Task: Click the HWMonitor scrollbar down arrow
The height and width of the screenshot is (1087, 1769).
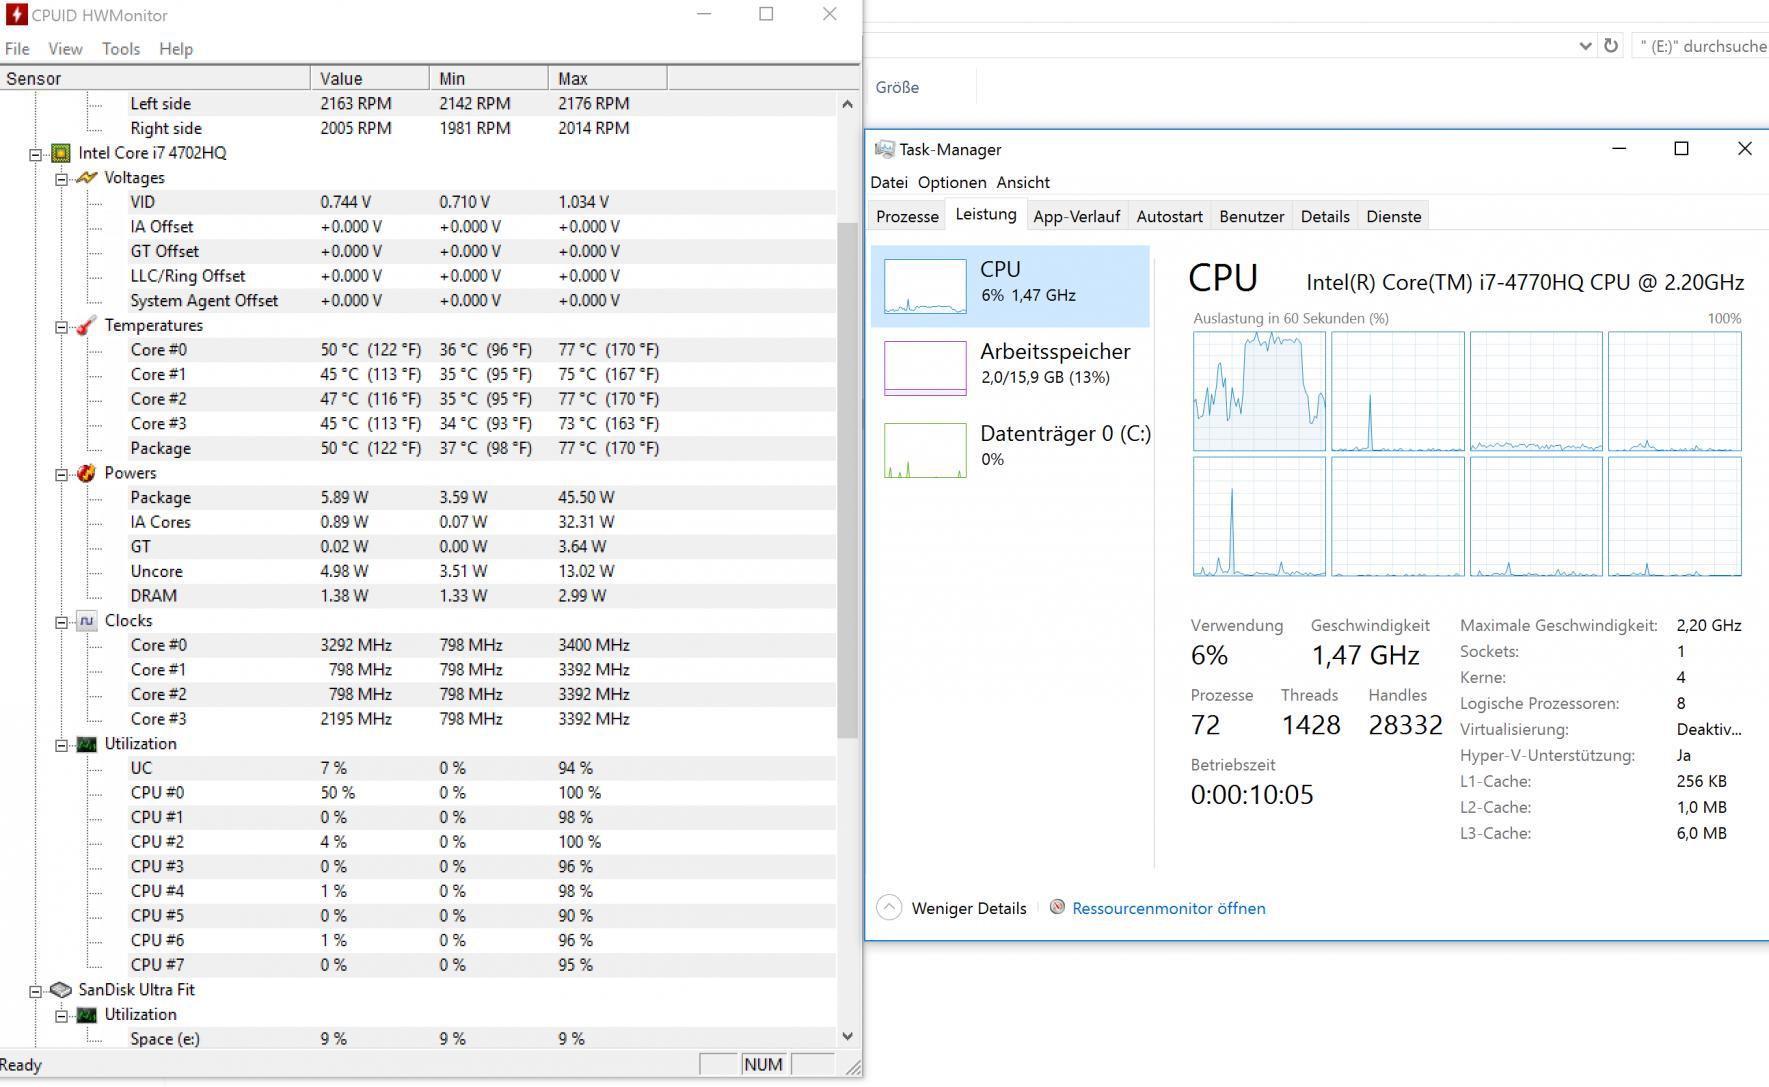Action: 847,1037
